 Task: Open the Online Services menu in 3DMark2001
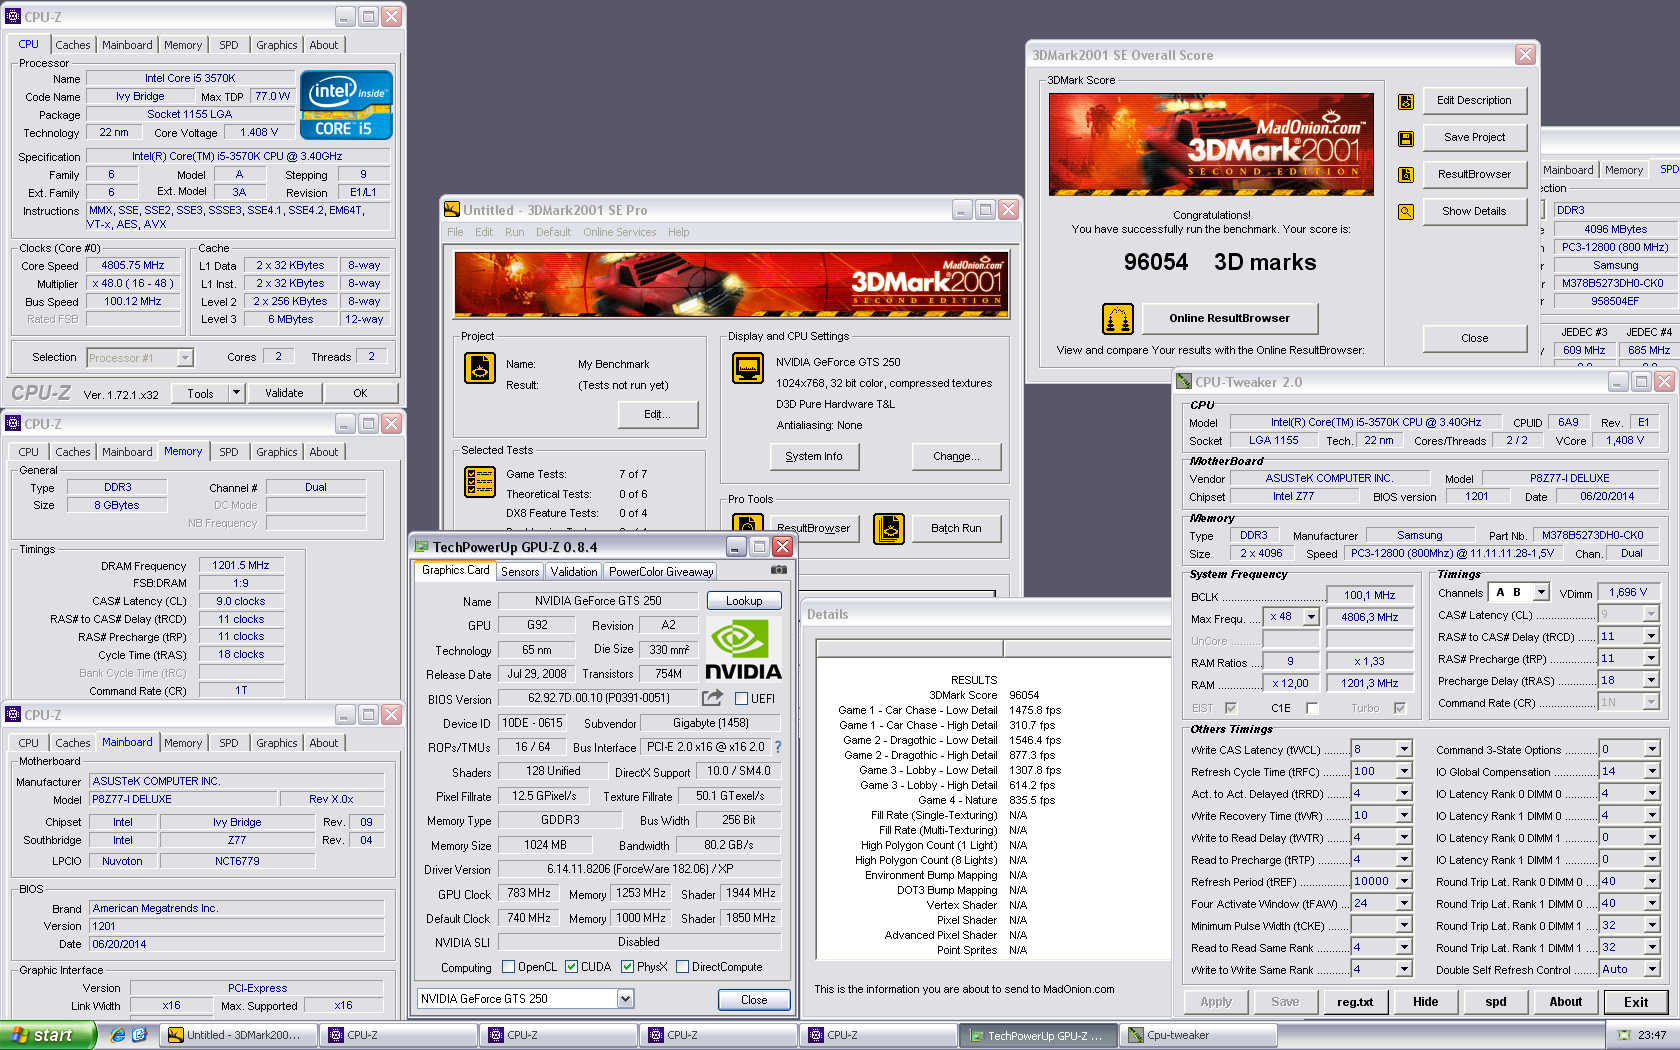(620, 232)
